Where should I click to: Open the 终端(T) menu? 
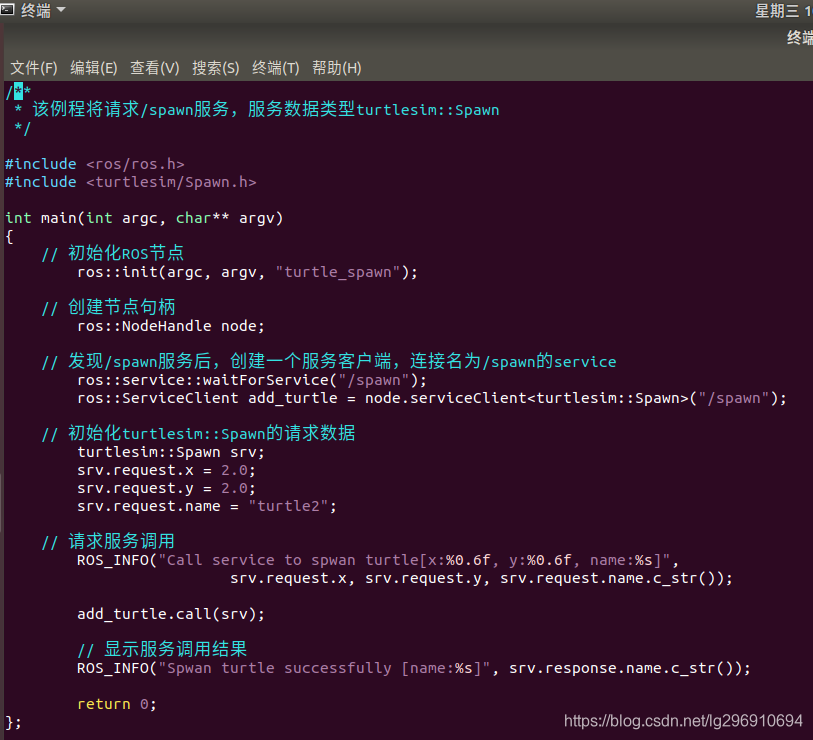(x=275, y=68)
